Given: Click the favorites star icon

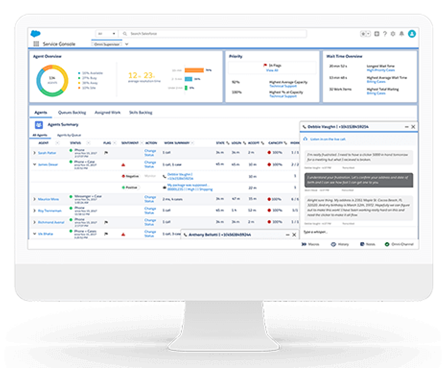Looking at the screenshot, I should click(x=363, y=34).
